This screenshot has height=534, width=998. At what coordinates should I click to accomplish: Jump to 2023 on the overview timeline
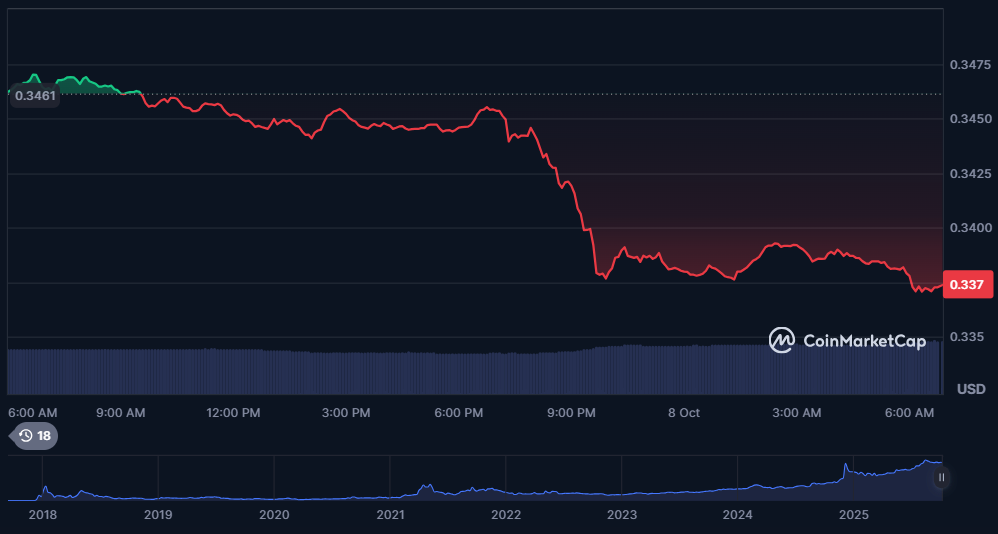click(x=622, y=514)
